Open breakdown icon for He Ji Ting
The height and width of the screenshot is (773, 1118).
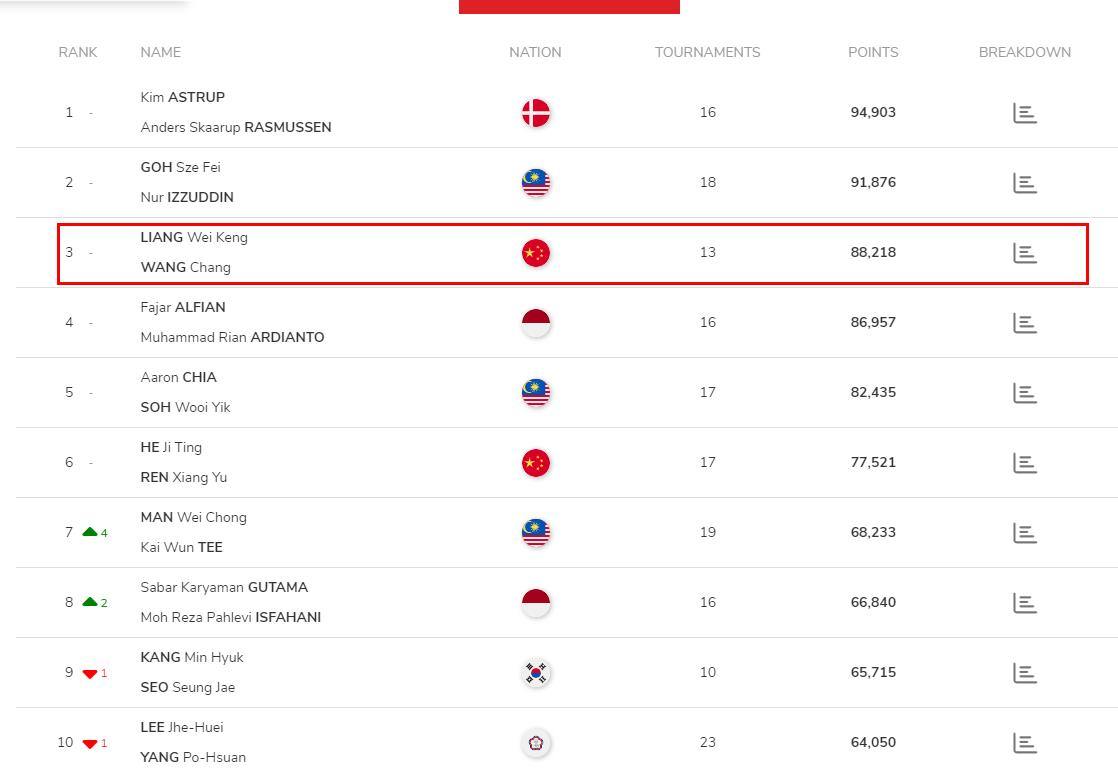[x=1025, y=462]
